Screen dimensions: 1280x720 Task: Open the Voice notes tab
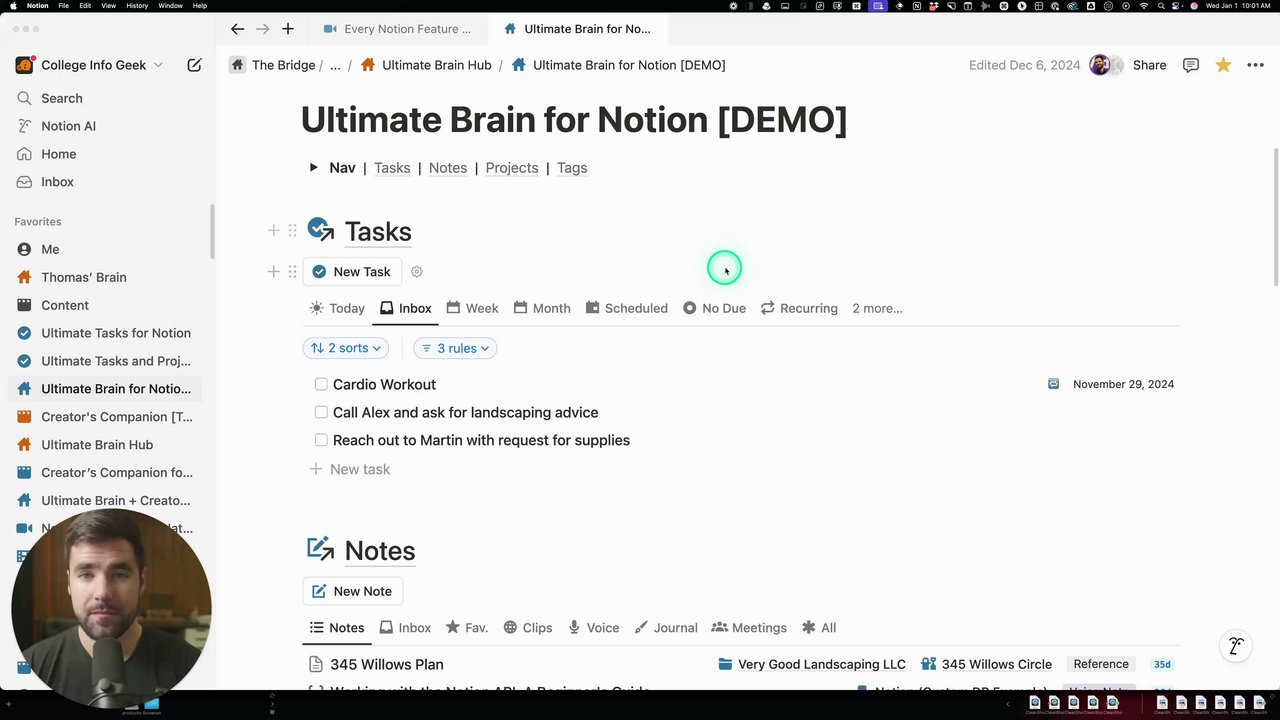click(593, 628)
